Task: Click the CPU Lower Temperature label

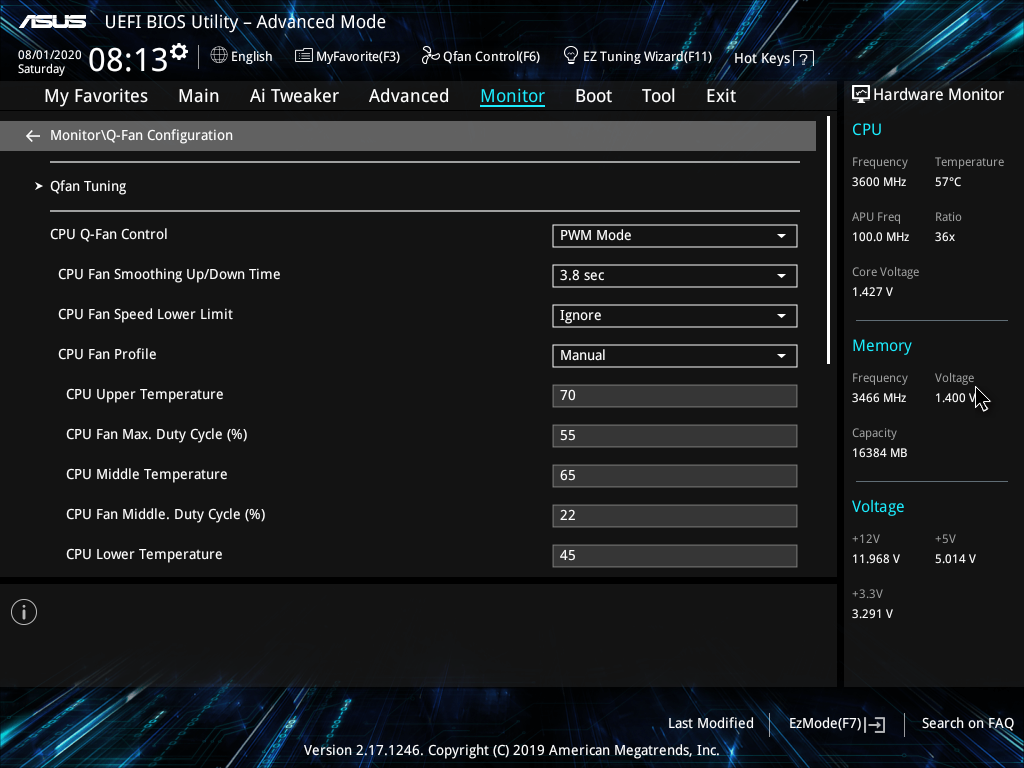Action: [x=144, y=554]
